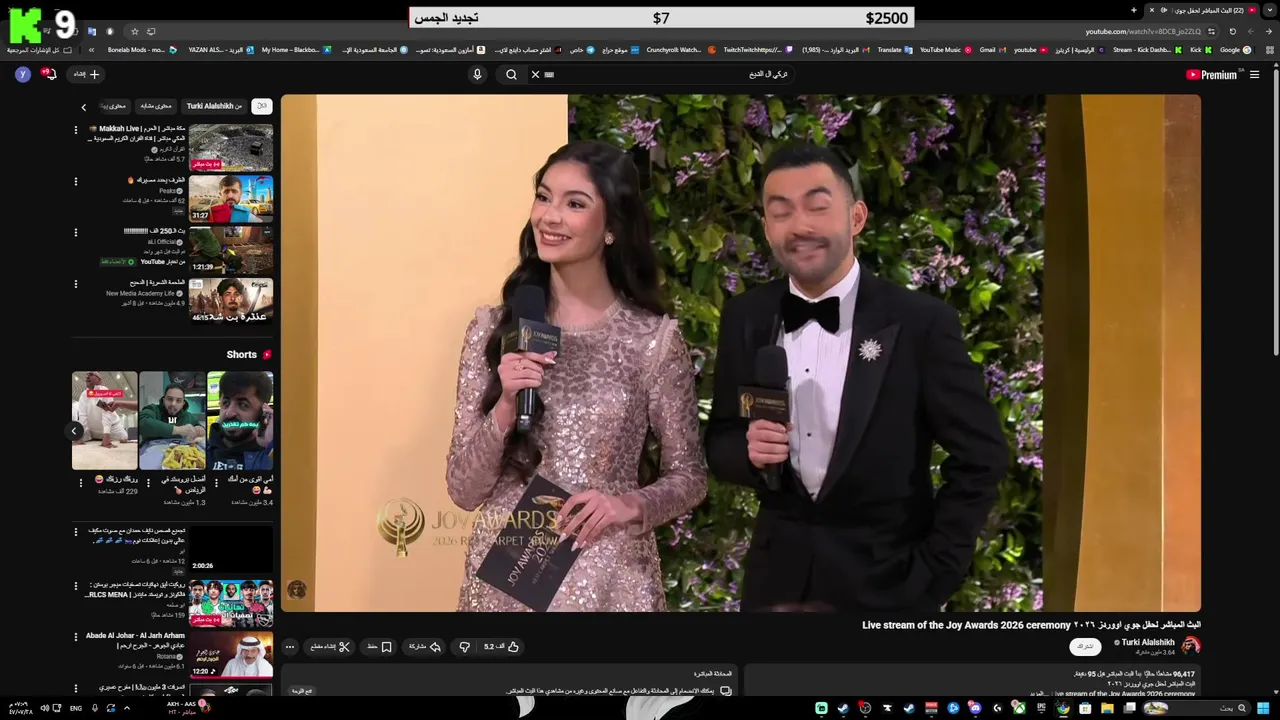This screenshot has height=720, width=1280.
Task: Go back using the browser back arrow
Action: [1270, 31]
